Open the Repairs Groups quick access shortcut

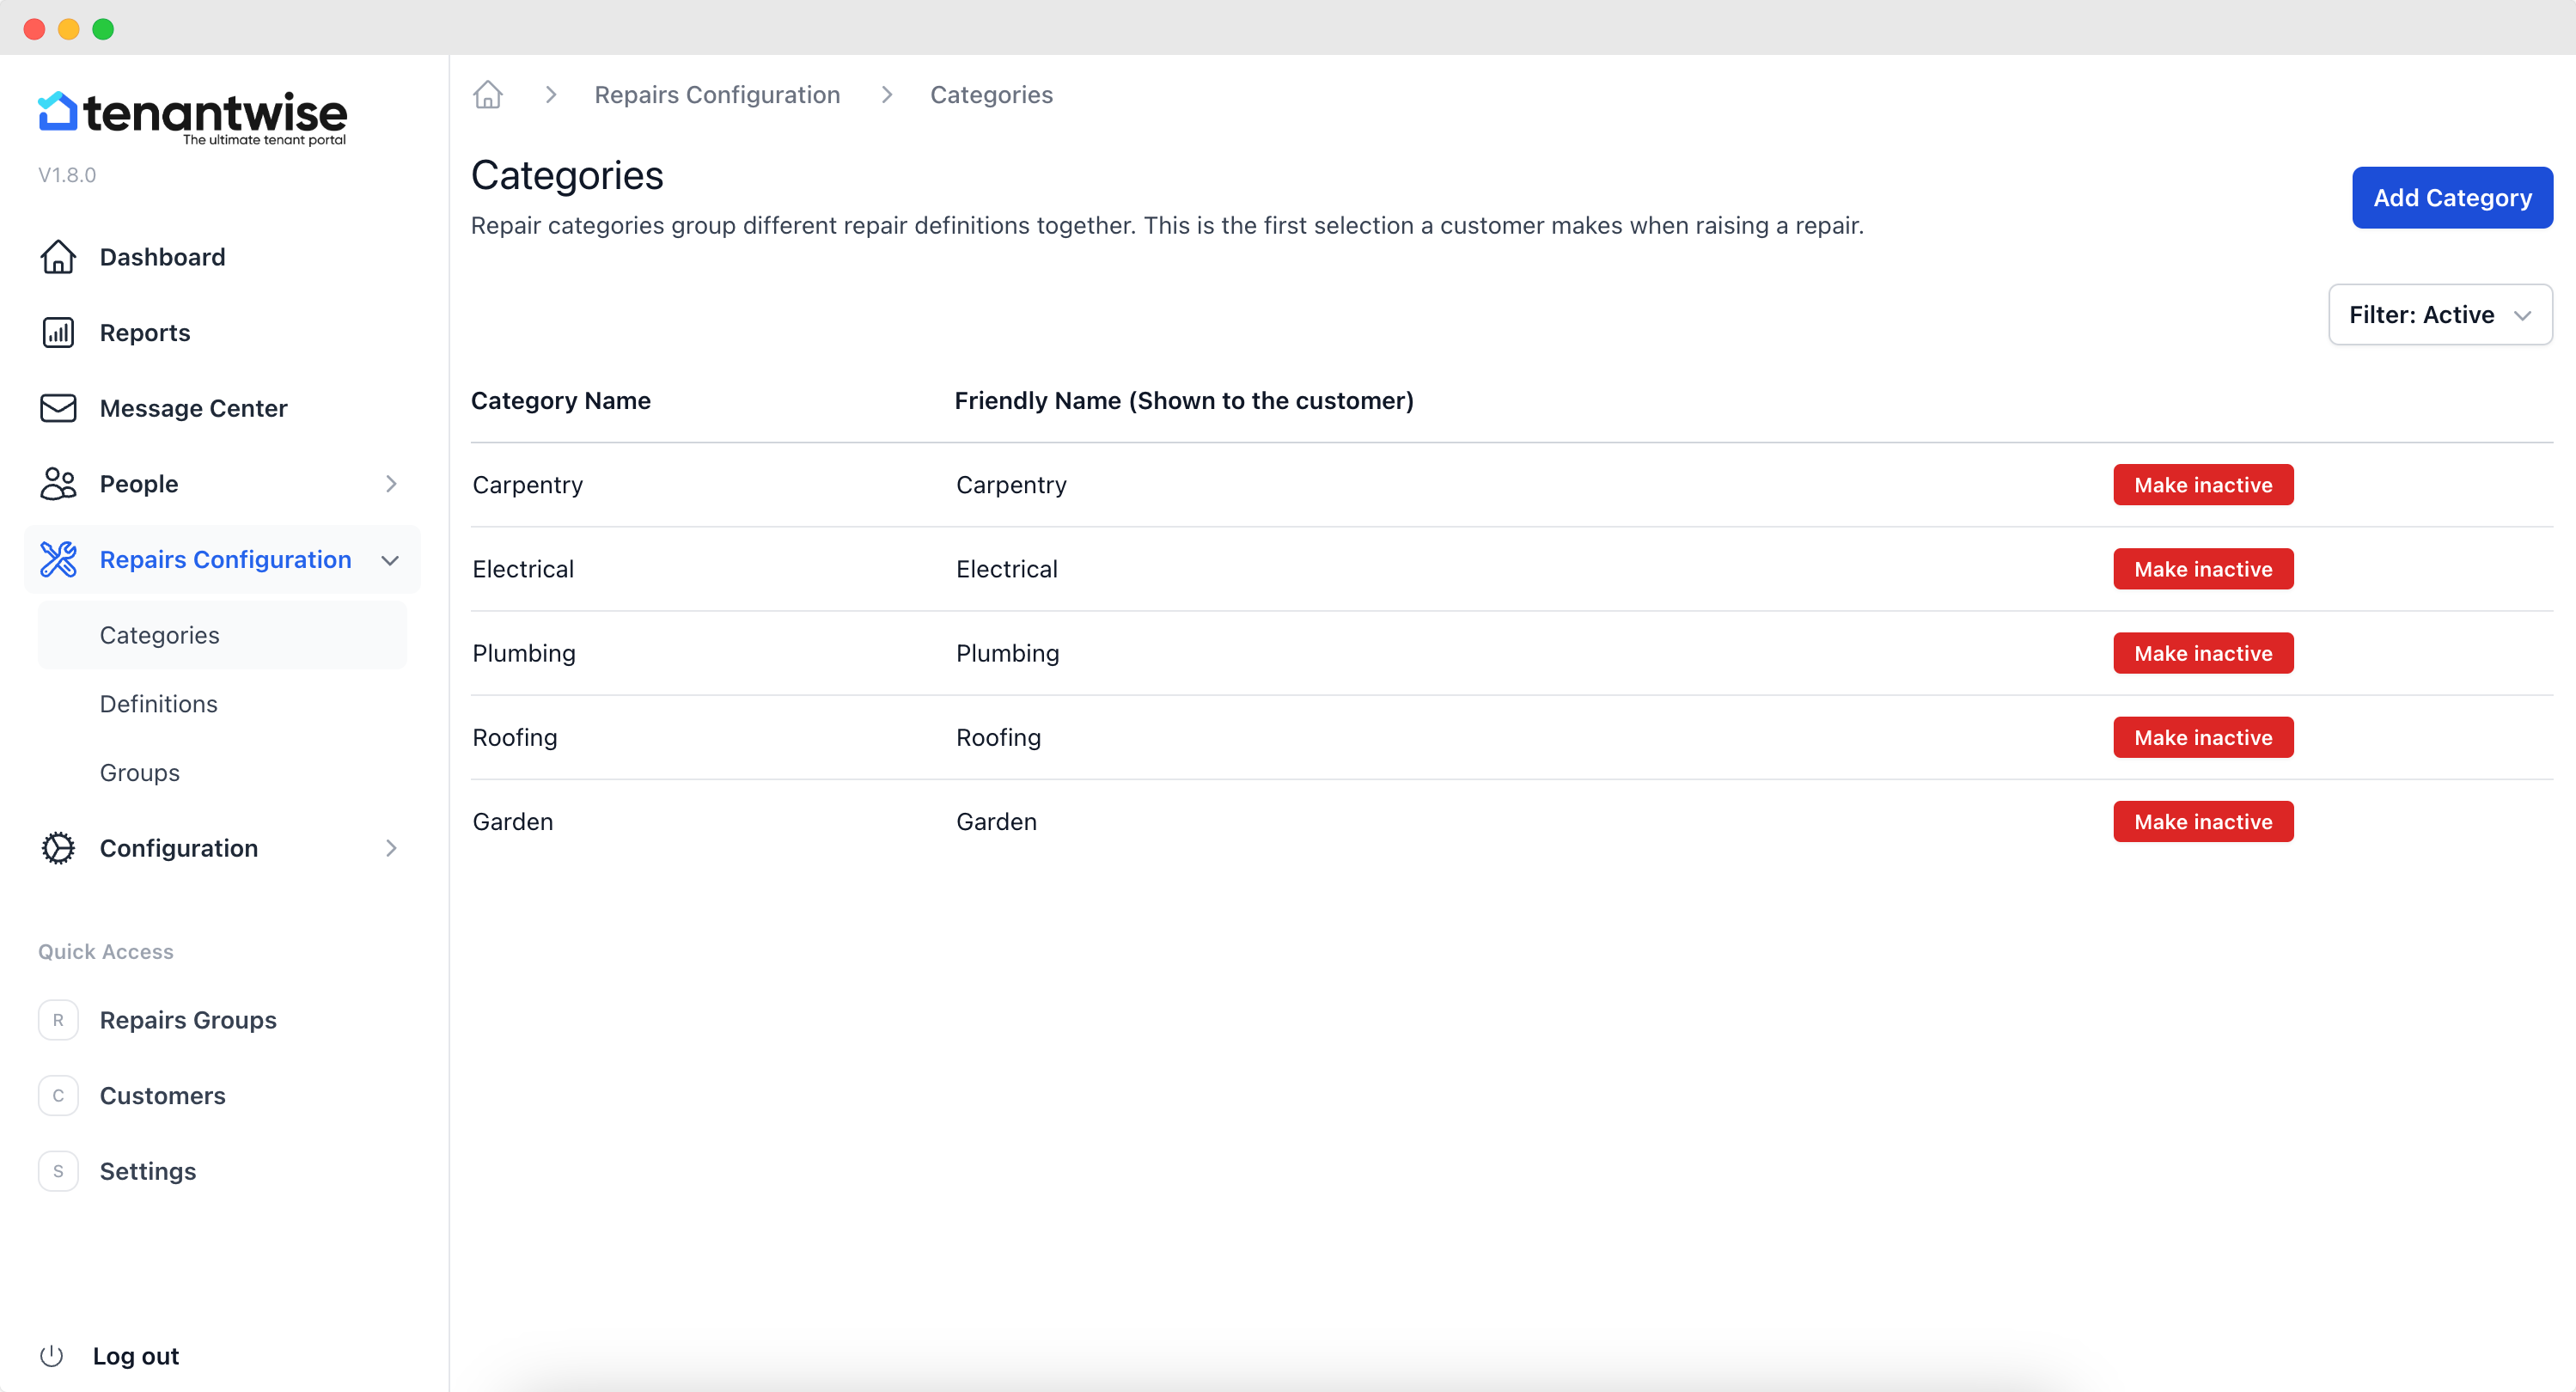coord(188,1020)
